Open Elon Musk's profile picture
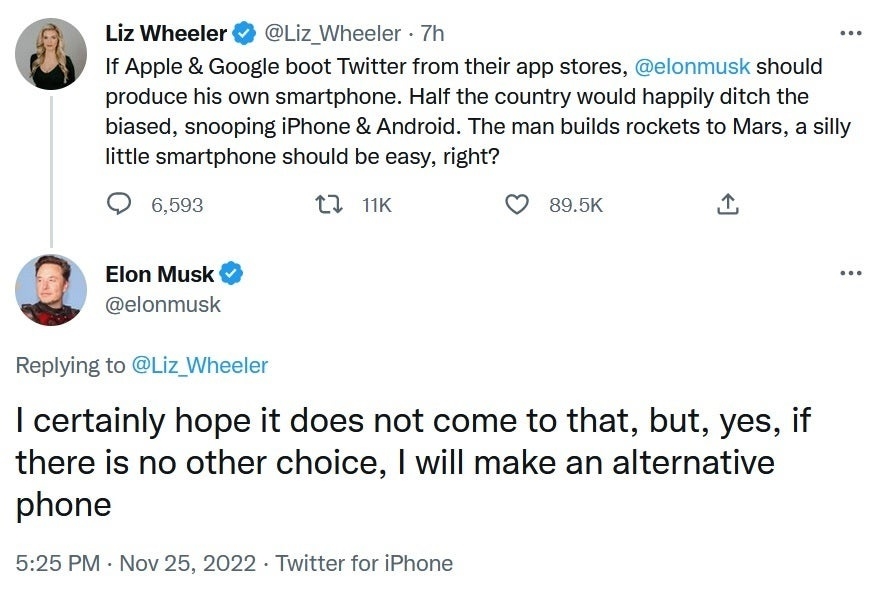 coord(51,290)
